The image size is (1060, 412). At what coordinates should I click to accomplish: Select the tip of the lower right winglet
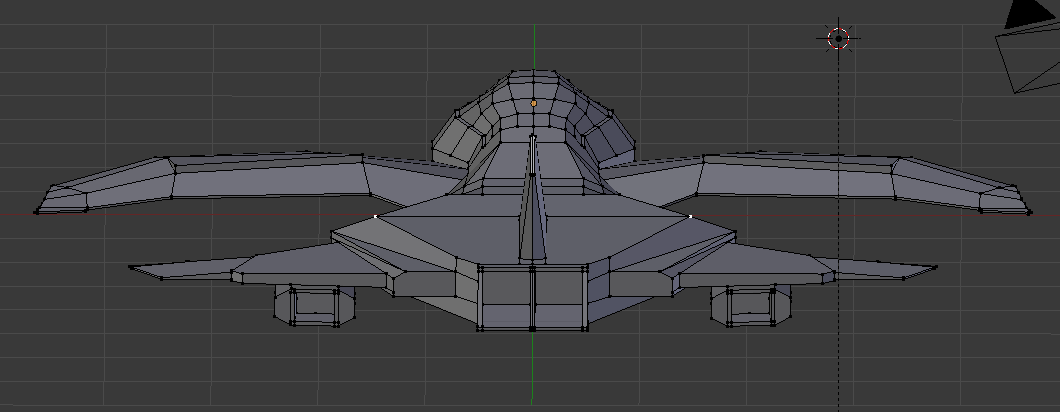pos(936,268)
